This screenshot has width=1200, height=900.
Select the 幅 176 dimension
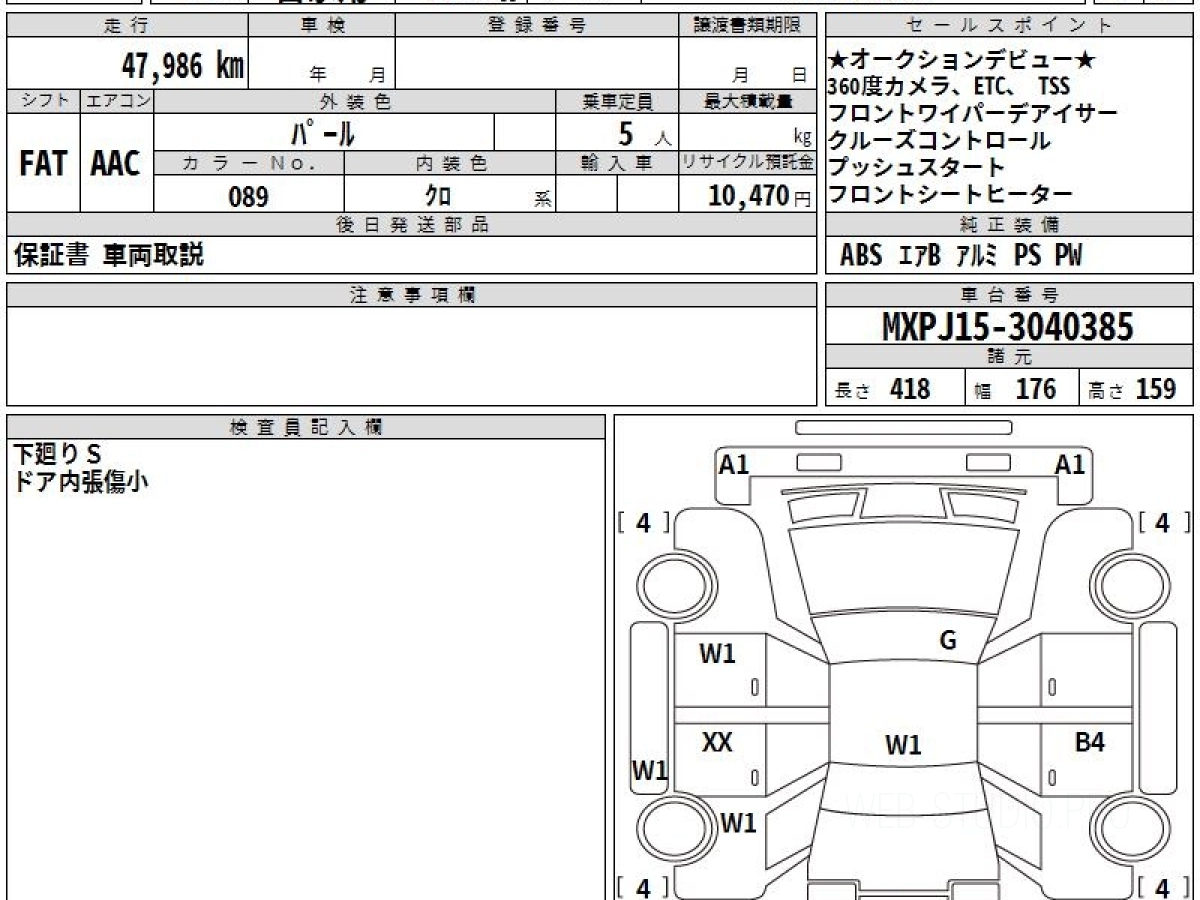[1015, 389]
